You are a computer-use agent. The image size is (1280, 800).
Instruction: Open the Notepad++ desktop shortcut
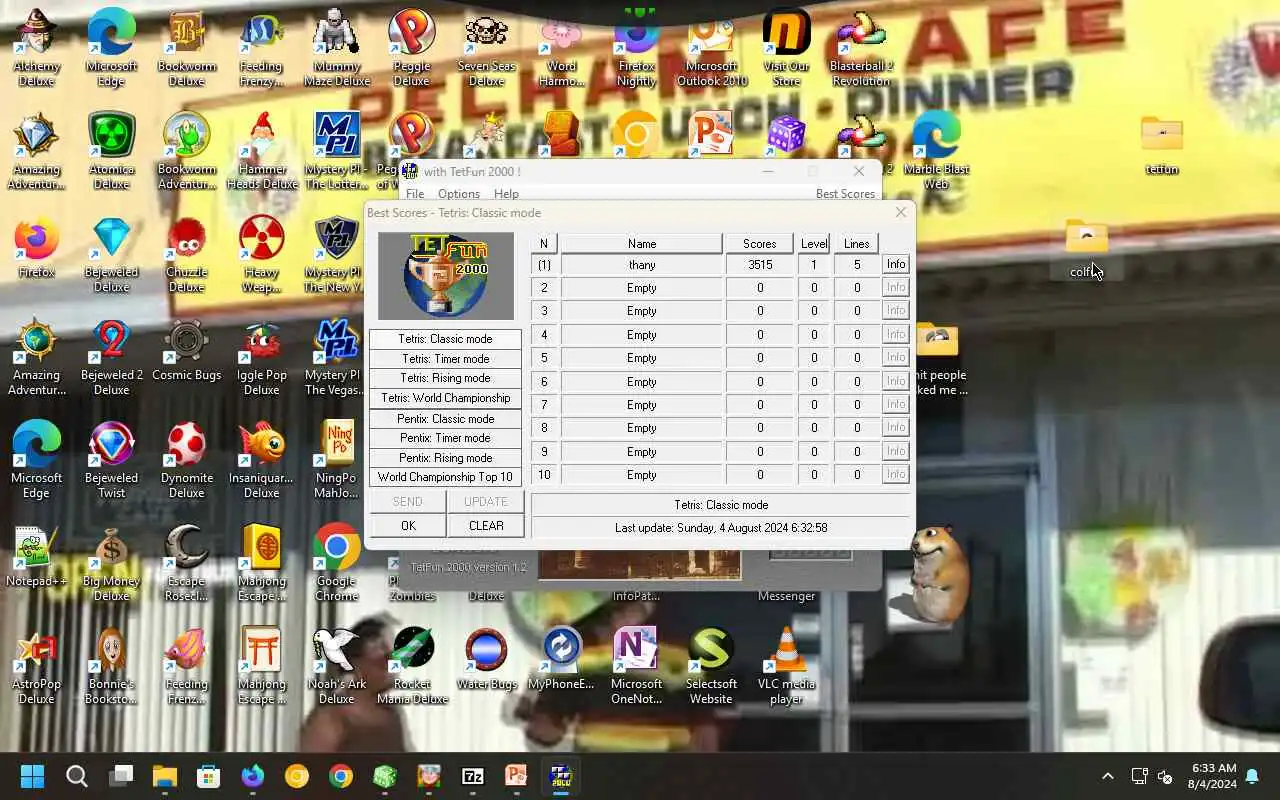click(37, 556)
